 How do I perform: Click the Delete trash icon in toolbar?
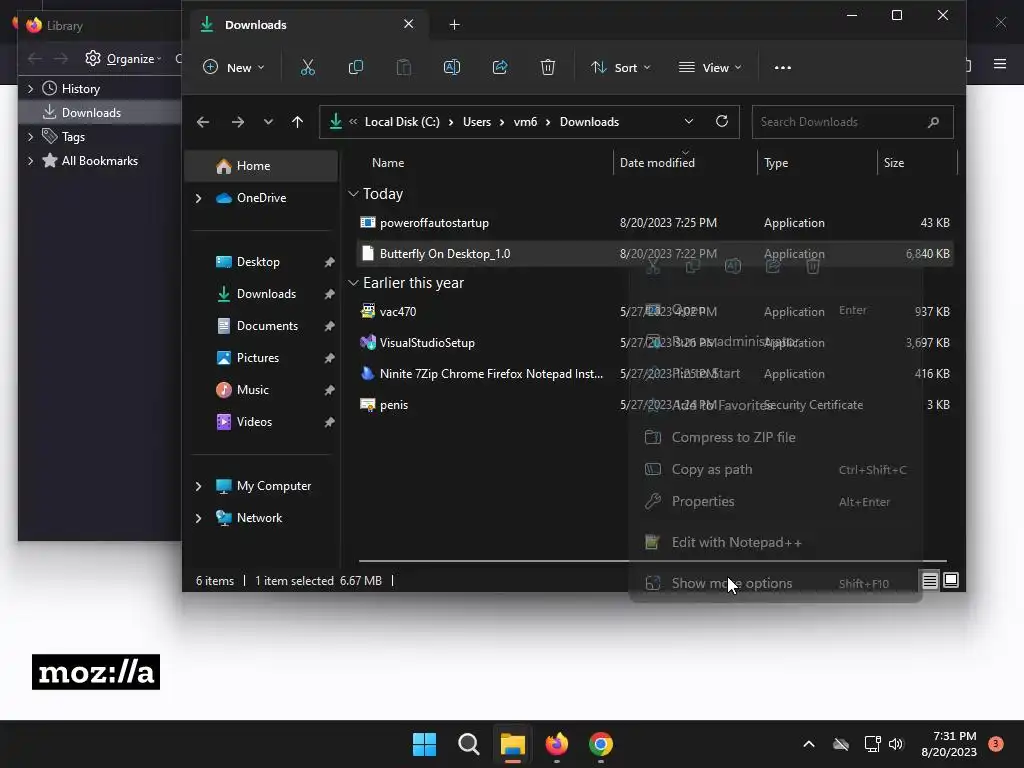coord(548,67)
